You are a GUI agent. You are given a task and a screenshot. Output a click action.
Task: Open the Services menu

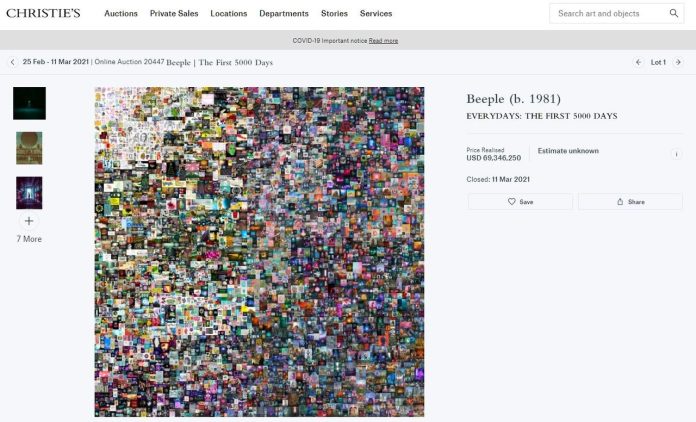point(376,14)
